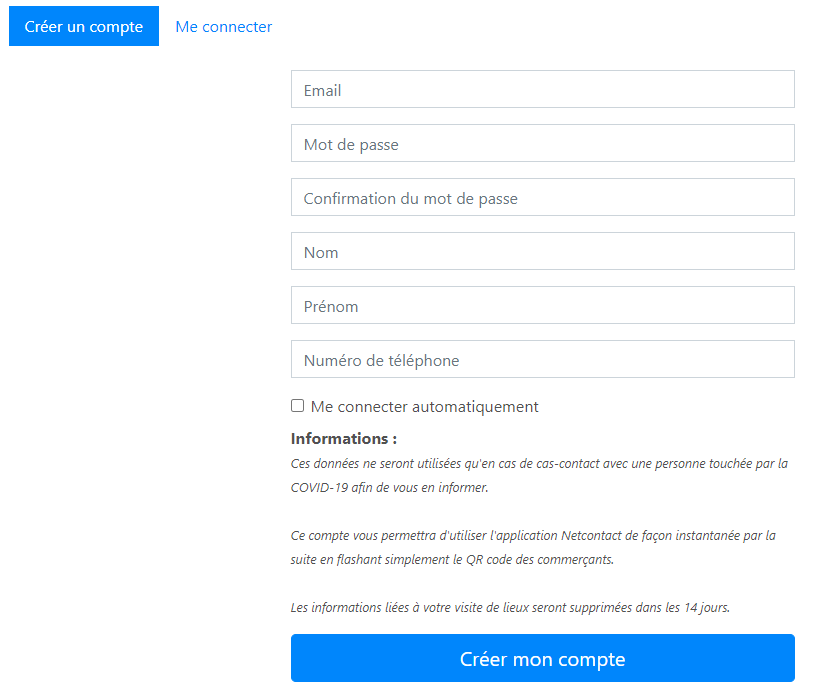Click the Me connecter automatiquement label text
The width and height of the screenshot is (831, 691).
point(425,407)
